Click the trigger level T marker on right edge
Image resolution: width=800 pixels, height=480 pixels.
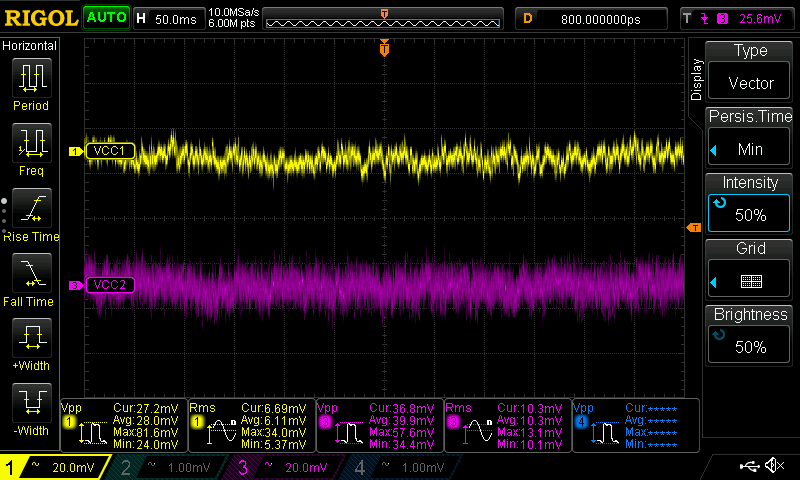click(694, 228)
